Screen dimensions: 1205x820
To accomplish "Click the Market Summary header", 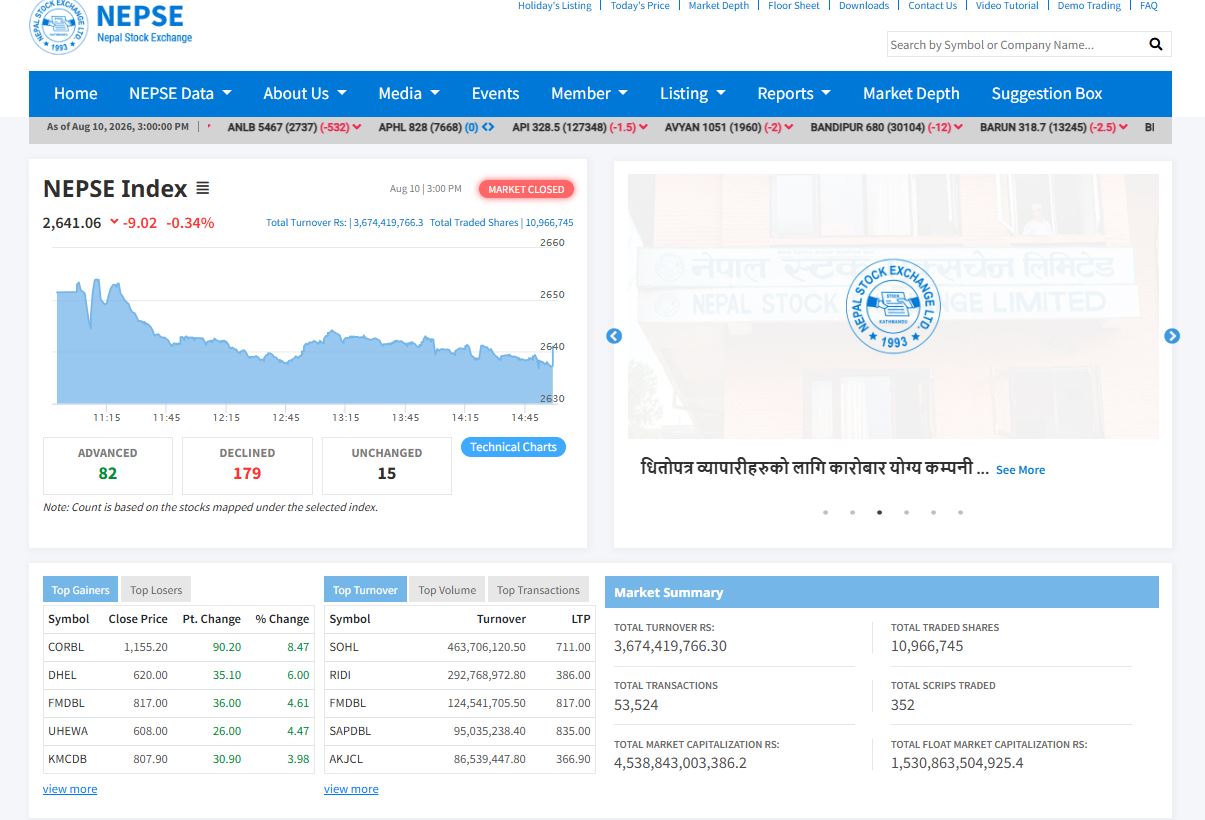I will point(882,592).
